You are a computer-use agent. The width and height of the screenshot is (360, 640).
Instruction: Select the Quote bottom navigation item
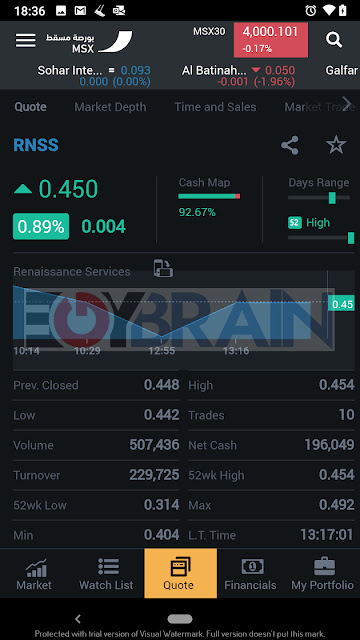[x=180, y=573]
